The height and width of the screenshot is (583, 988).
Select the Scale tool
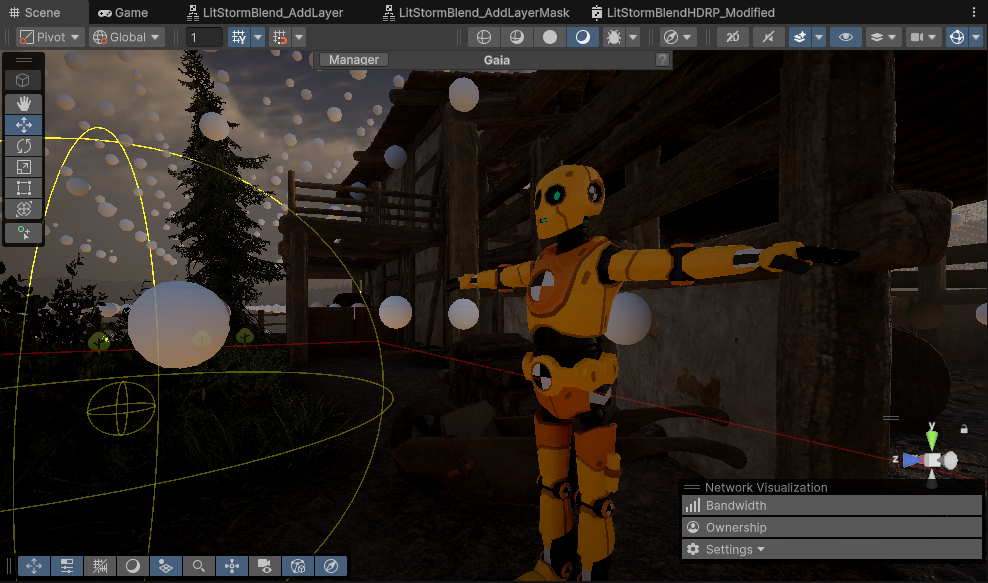point(23,167)
